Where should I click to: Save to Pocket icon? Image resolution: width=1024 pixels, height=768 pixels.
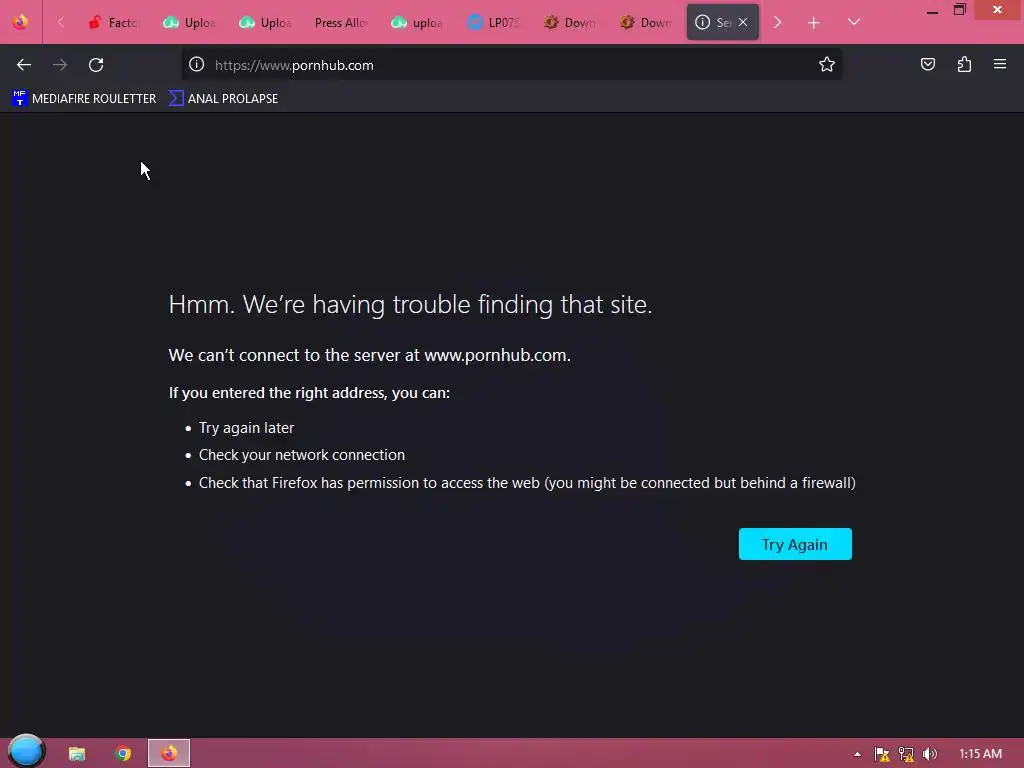pyautogui.click(x=928, y=64)
